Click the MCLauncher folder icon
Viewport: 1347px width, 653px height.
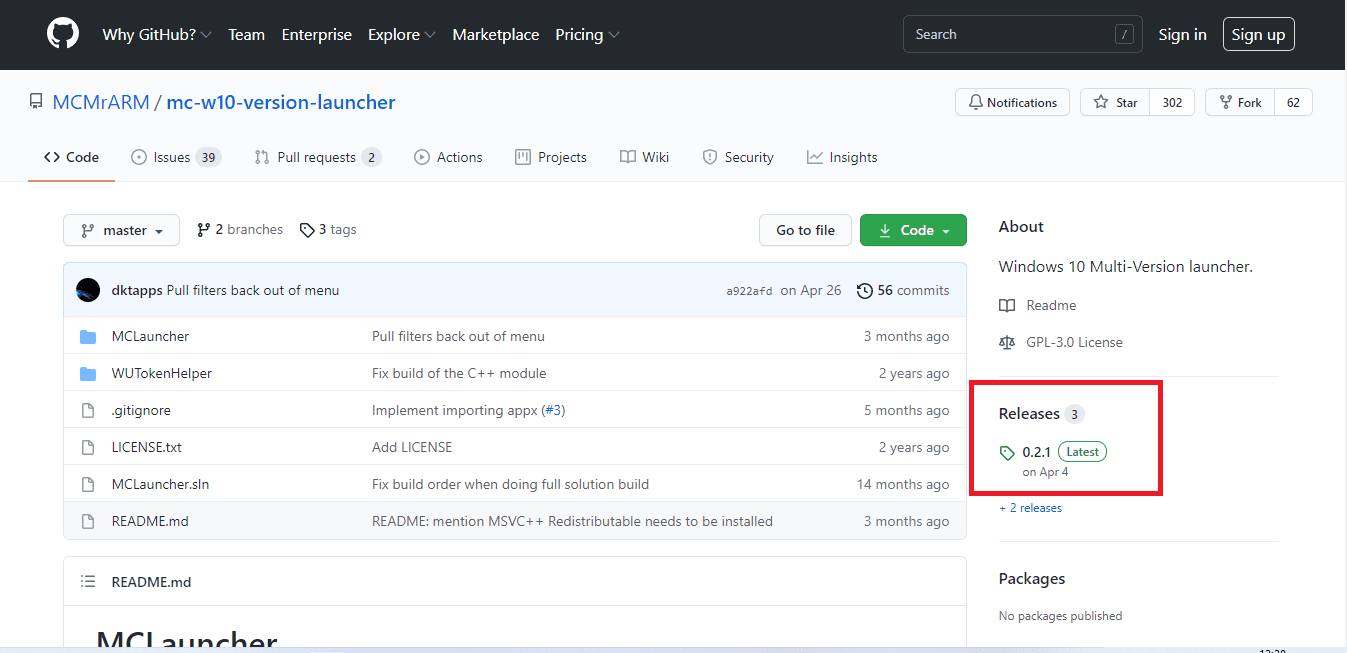pyautogui.click(x=88, y=336)
